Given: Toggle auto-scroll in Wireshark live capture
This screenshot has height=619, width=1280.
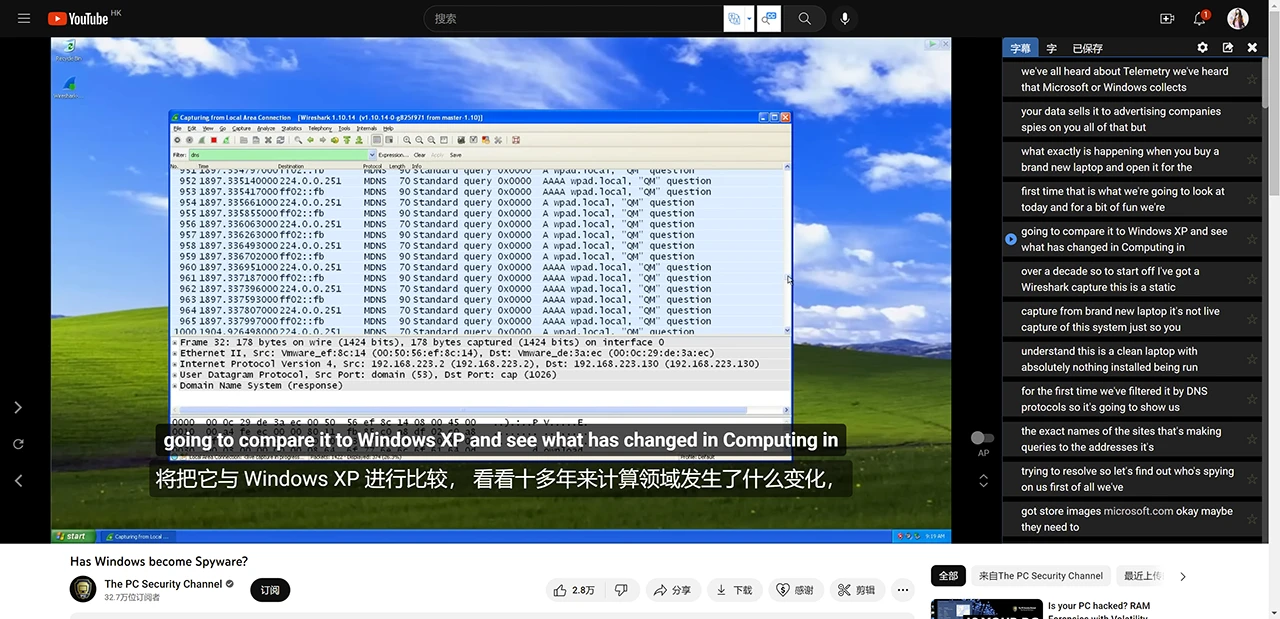Looking at the screenshot, I should 376,140.
